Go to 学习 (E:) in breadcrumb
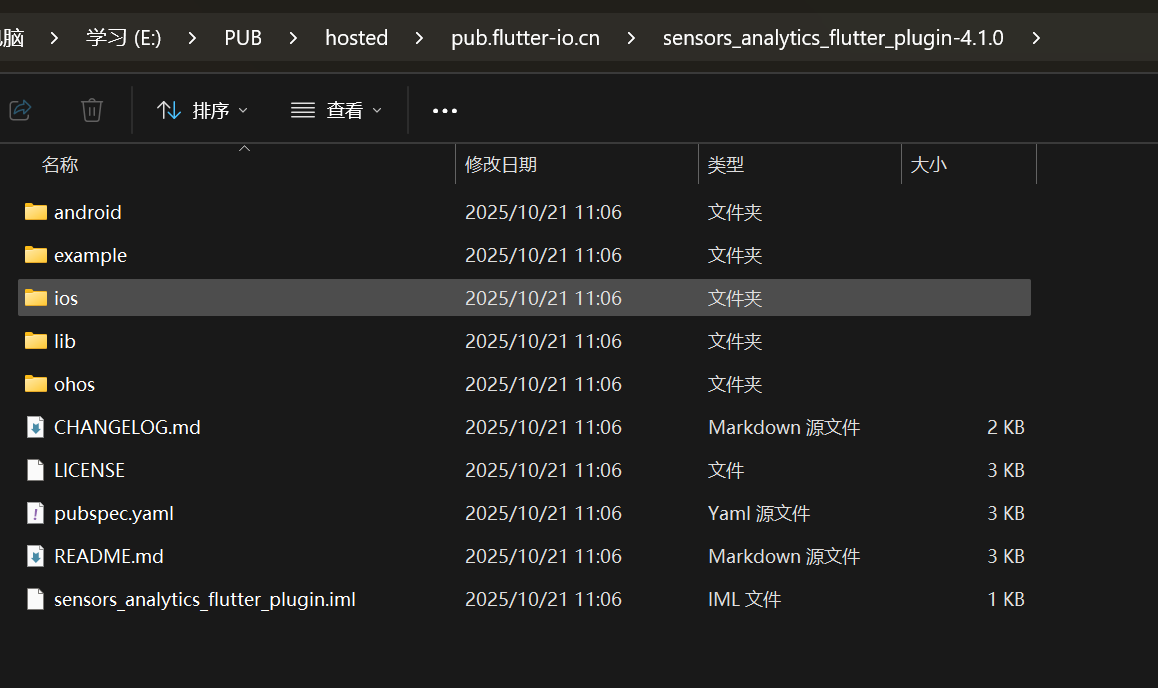 pos(123,38)
